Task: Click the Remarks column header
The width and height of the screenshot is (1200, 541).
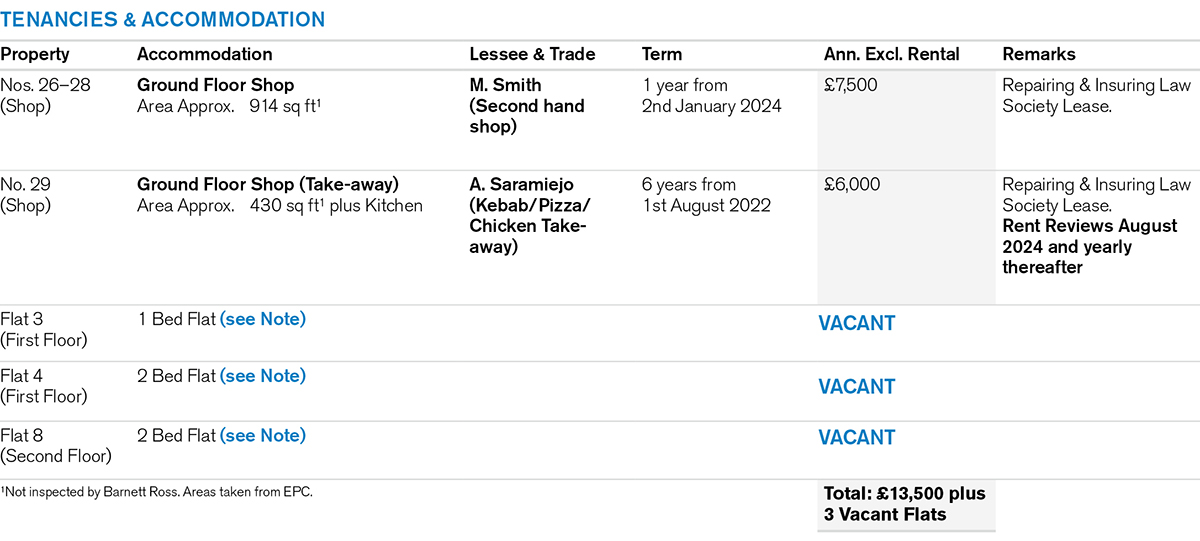Action: (x=1039, y=55)
